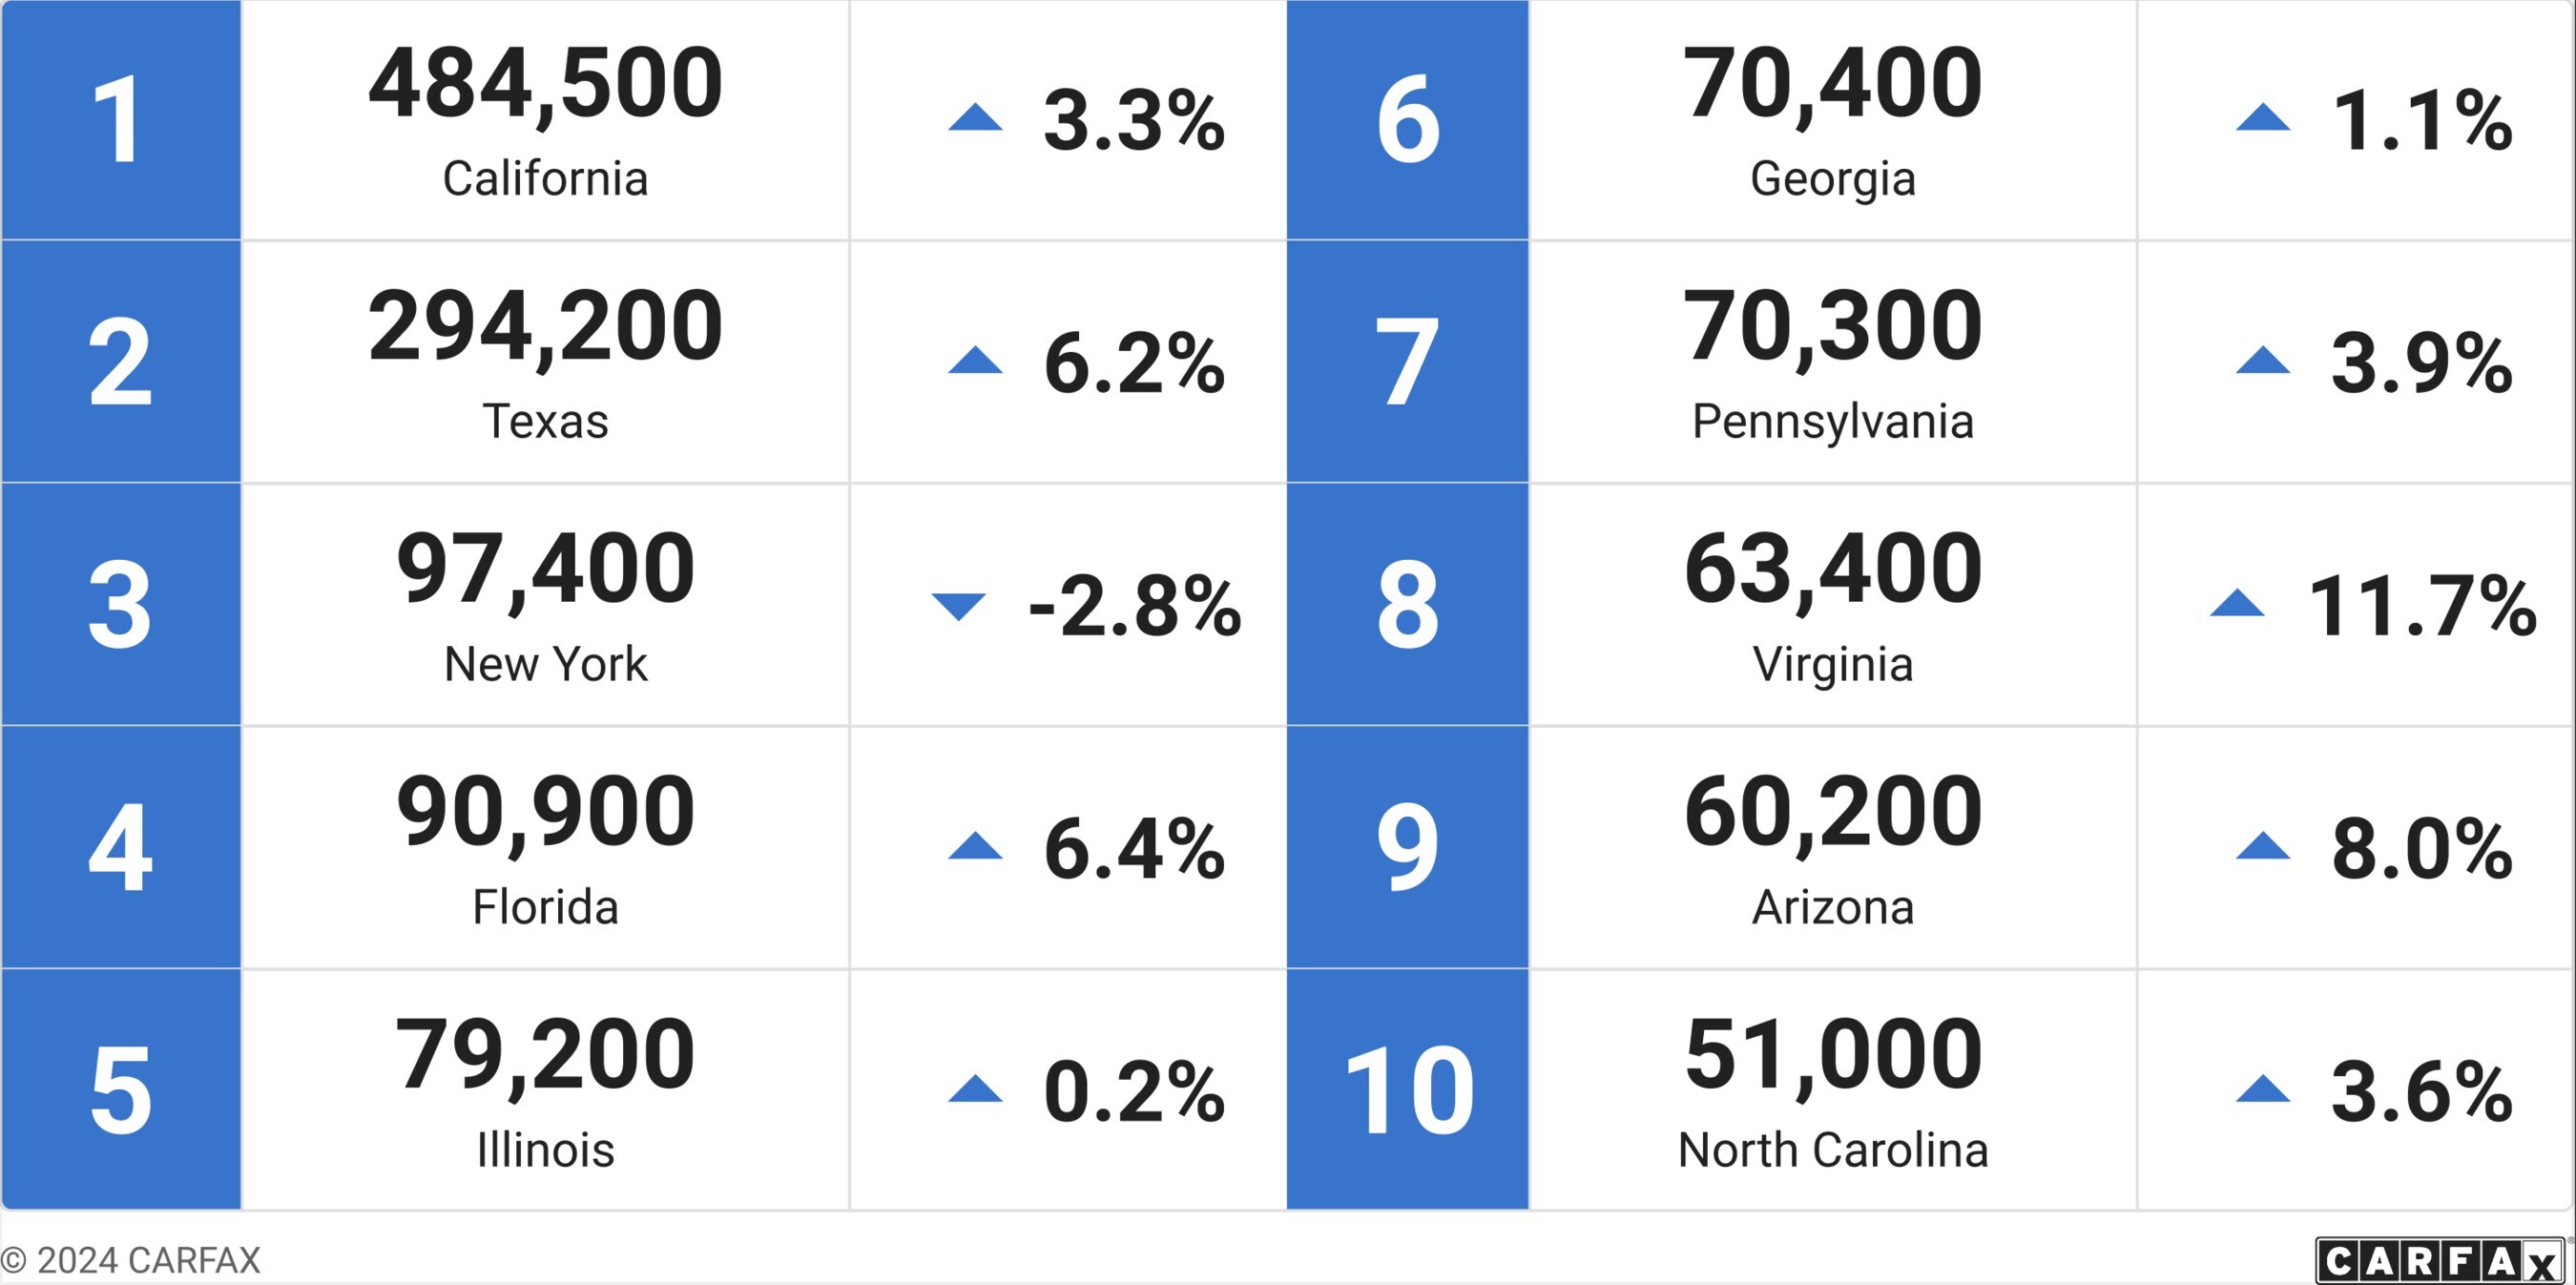This screenshot has width=2576, height=1285.
Task: Click the up arrow next to Florida 6.4%
Action: click(x=975, y=847)
